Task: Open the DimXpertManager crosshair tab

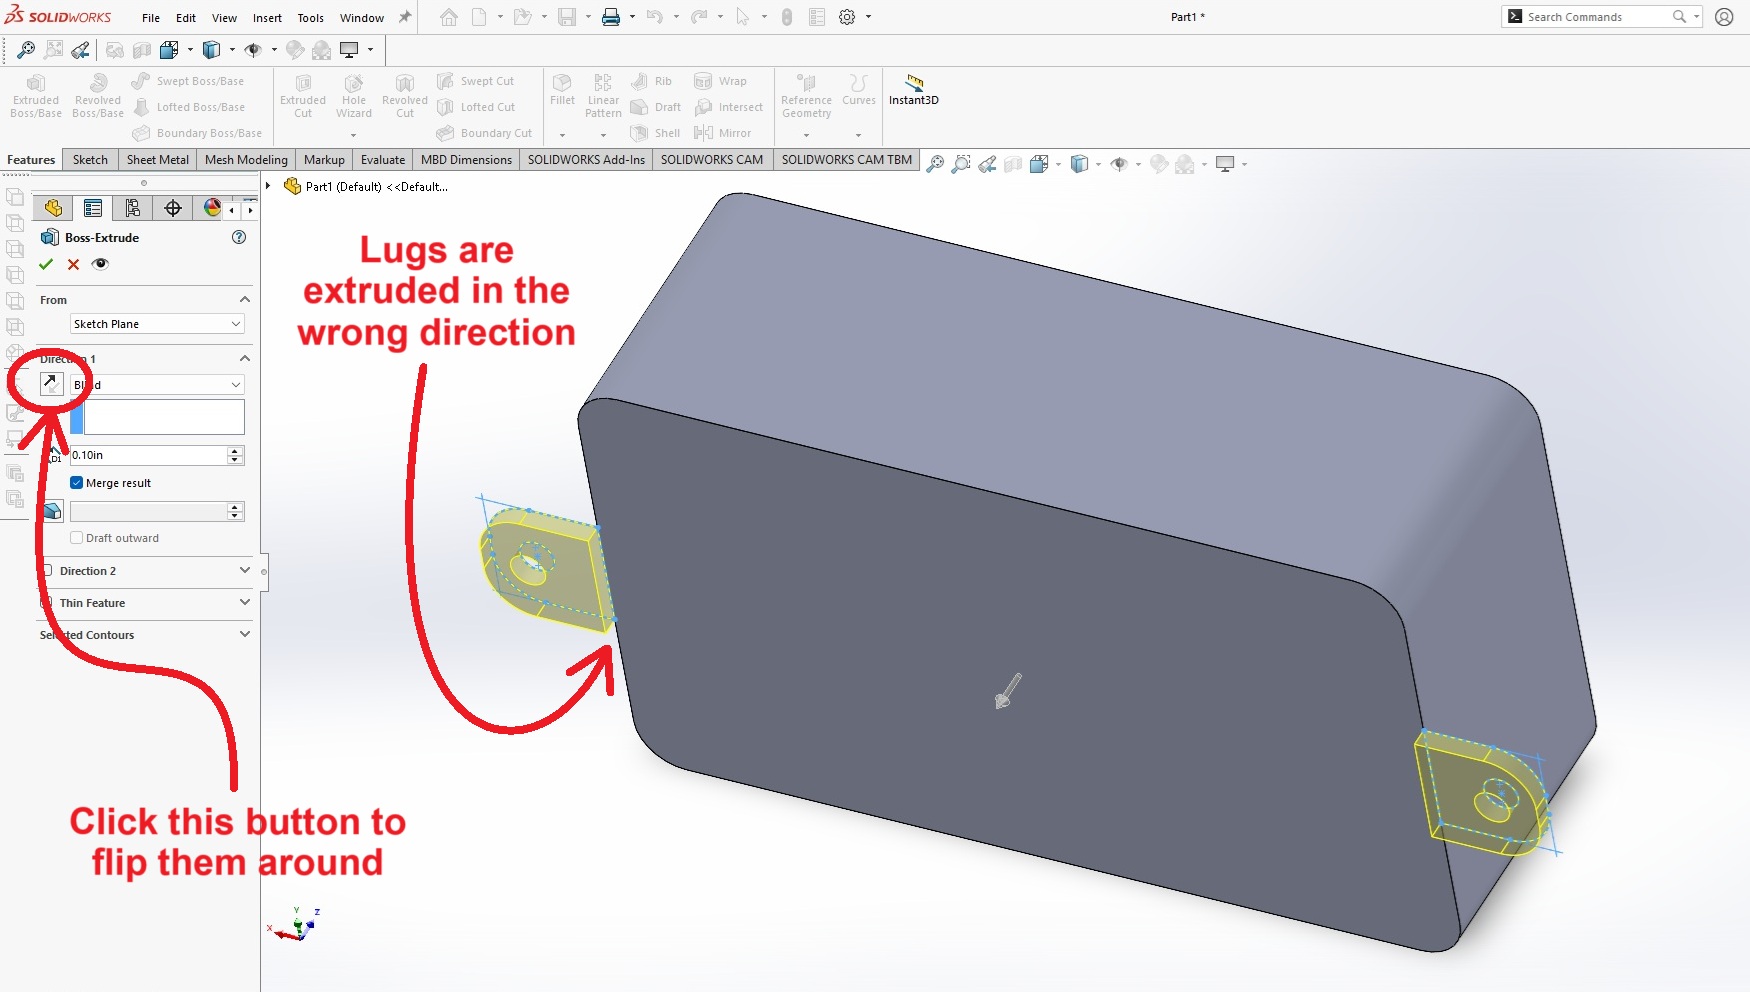Action: click(x=173, y=208)
